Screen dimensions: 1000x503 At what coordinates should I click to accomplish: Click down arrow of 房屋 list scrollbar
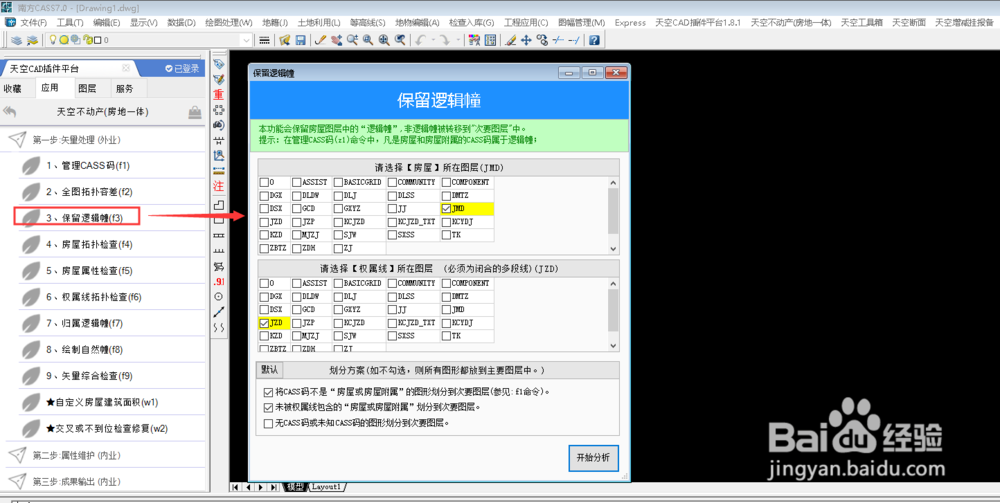pyautogui.click(x=614, y=249)
